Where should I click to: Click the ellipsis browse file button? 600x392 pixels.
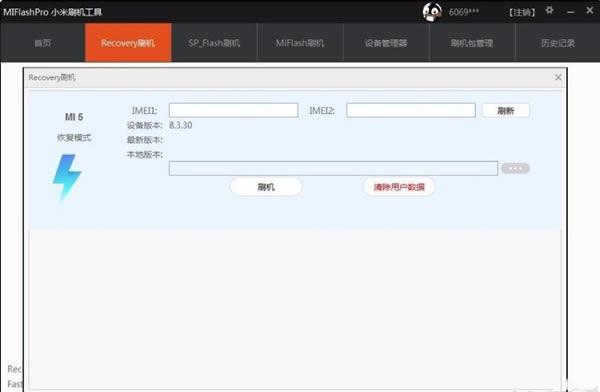click(515, 168)
